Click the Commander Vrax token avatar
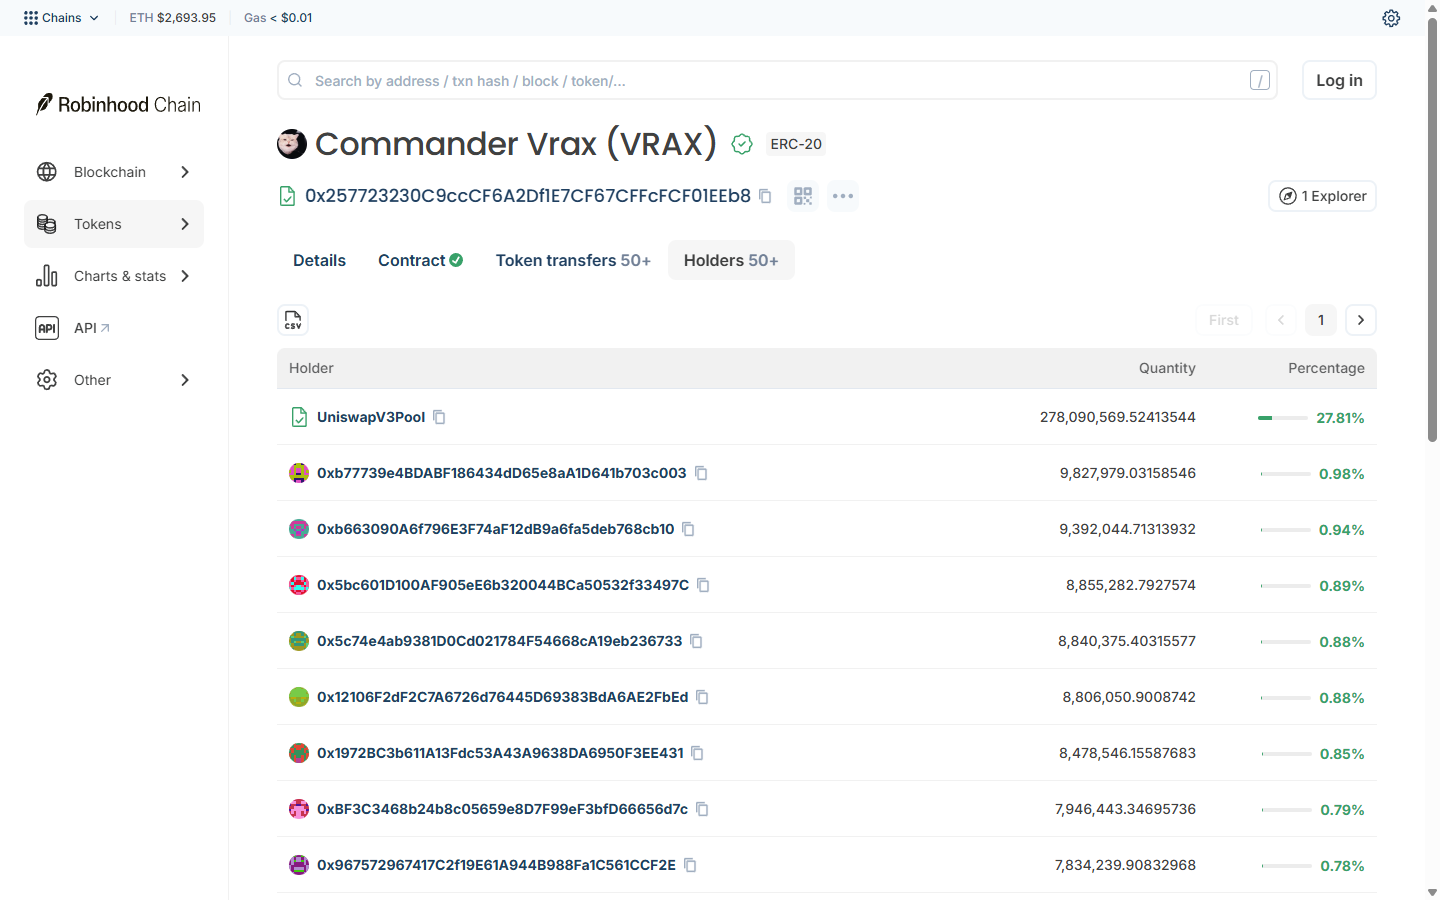1440x900 pixels. pos(292,144)
